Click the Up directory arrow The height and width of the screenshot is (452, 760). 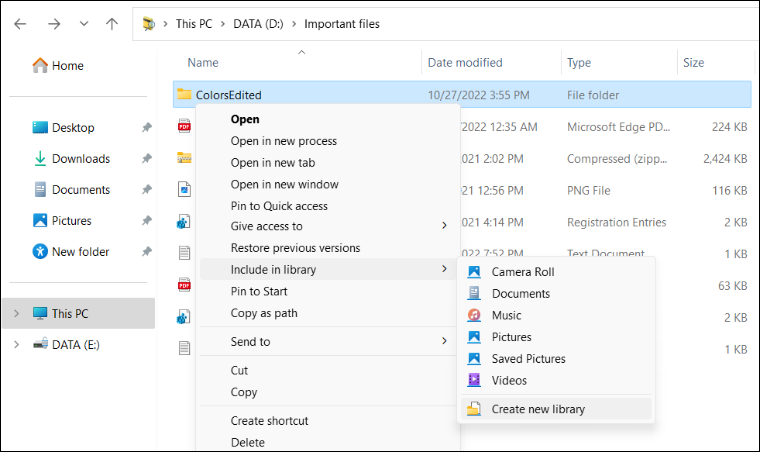pyautogui.click(x=112, y=23)
